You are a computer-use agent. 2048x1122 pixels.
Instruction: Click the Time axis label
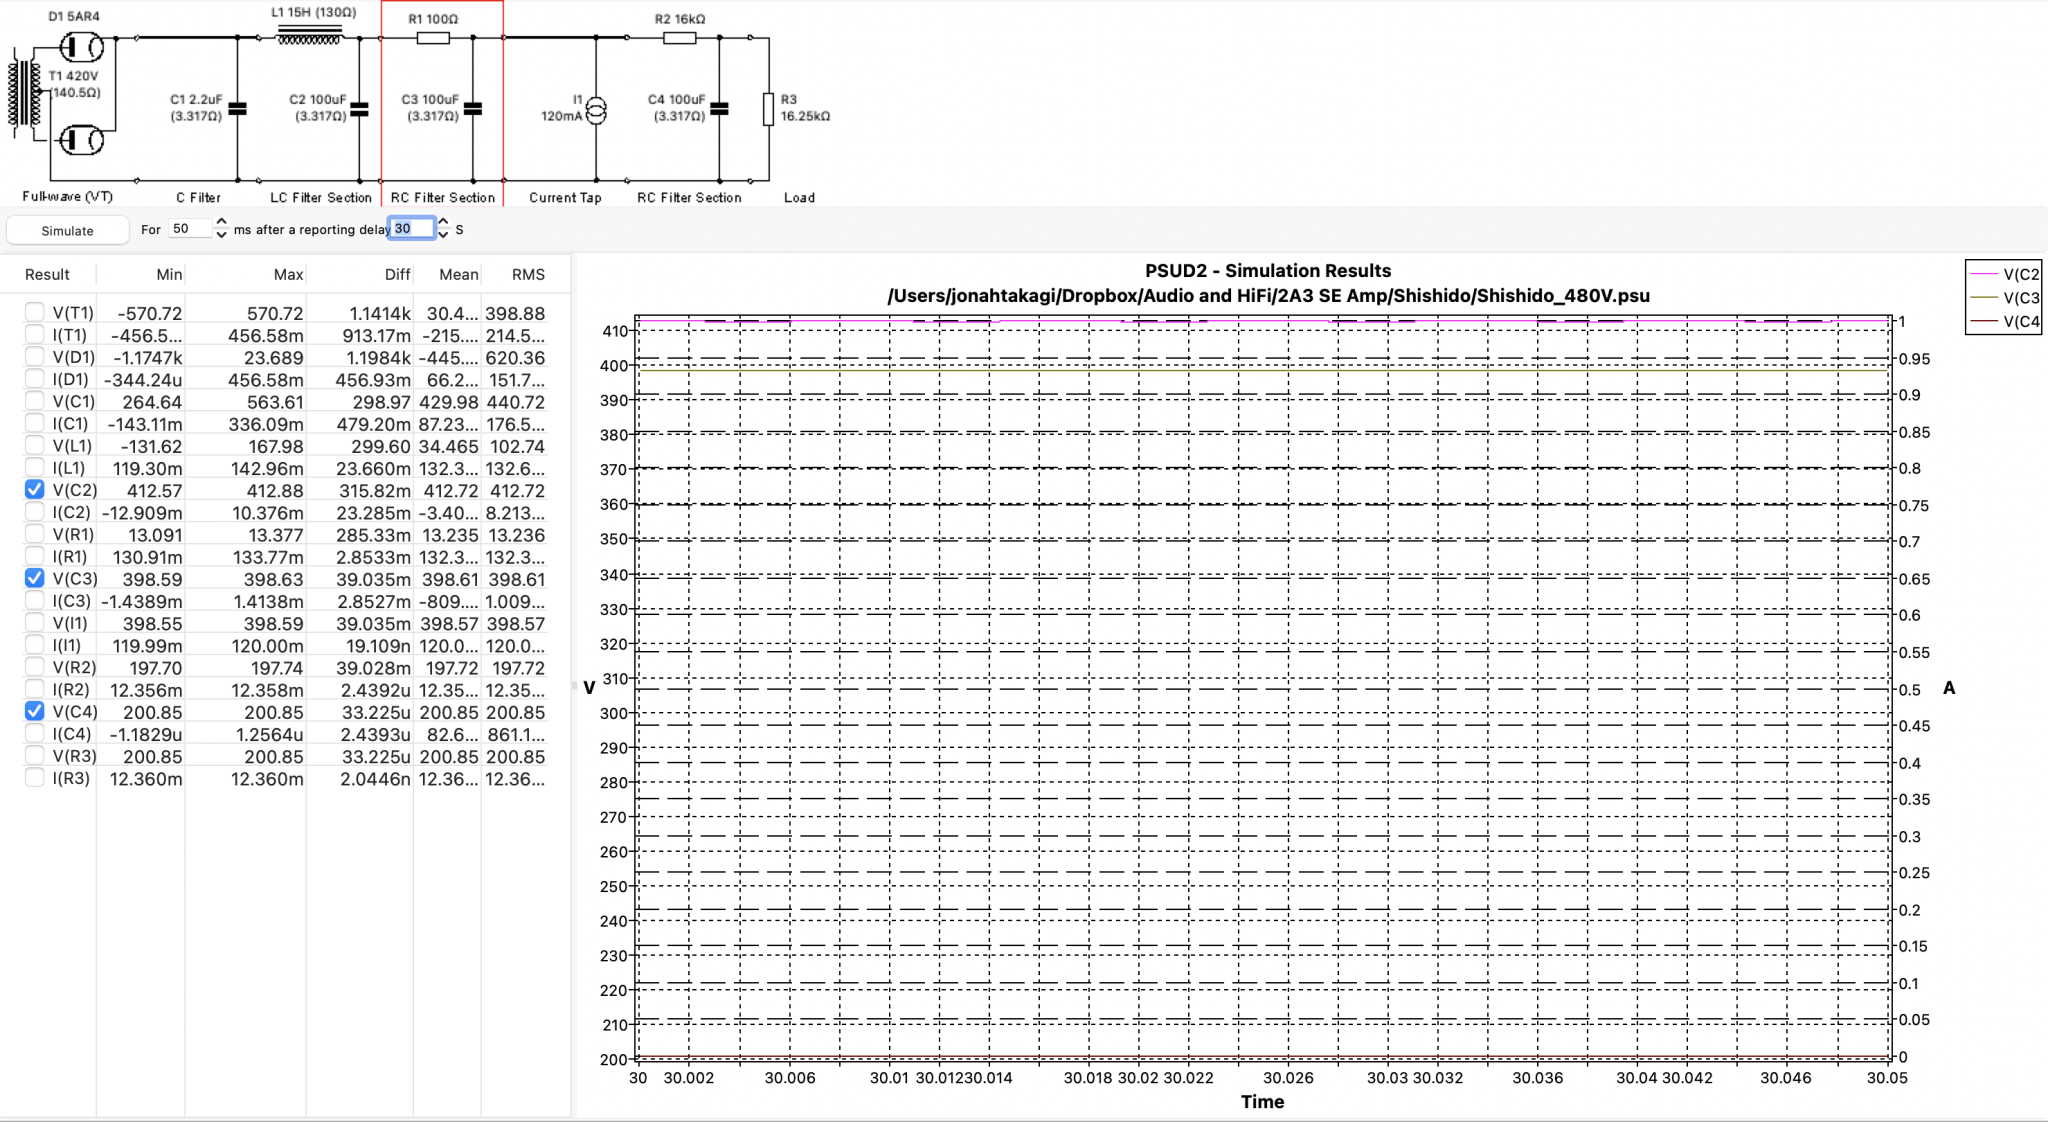[x=1262, y=1101]
